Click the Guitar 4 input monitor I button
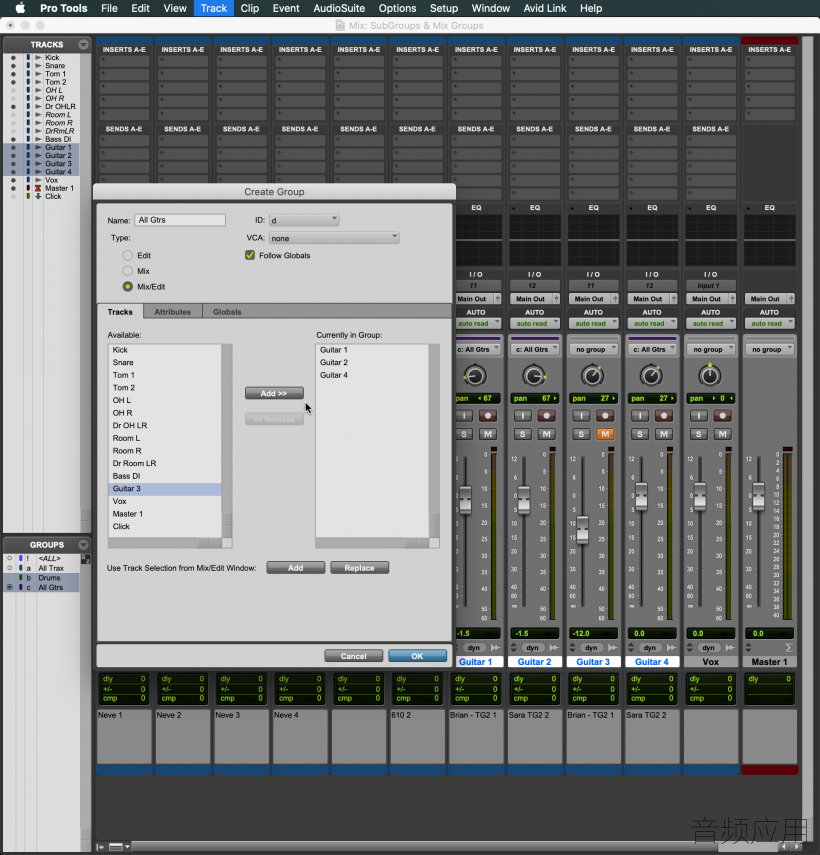This screenshot has height=855, width=820. click(640, 416)
